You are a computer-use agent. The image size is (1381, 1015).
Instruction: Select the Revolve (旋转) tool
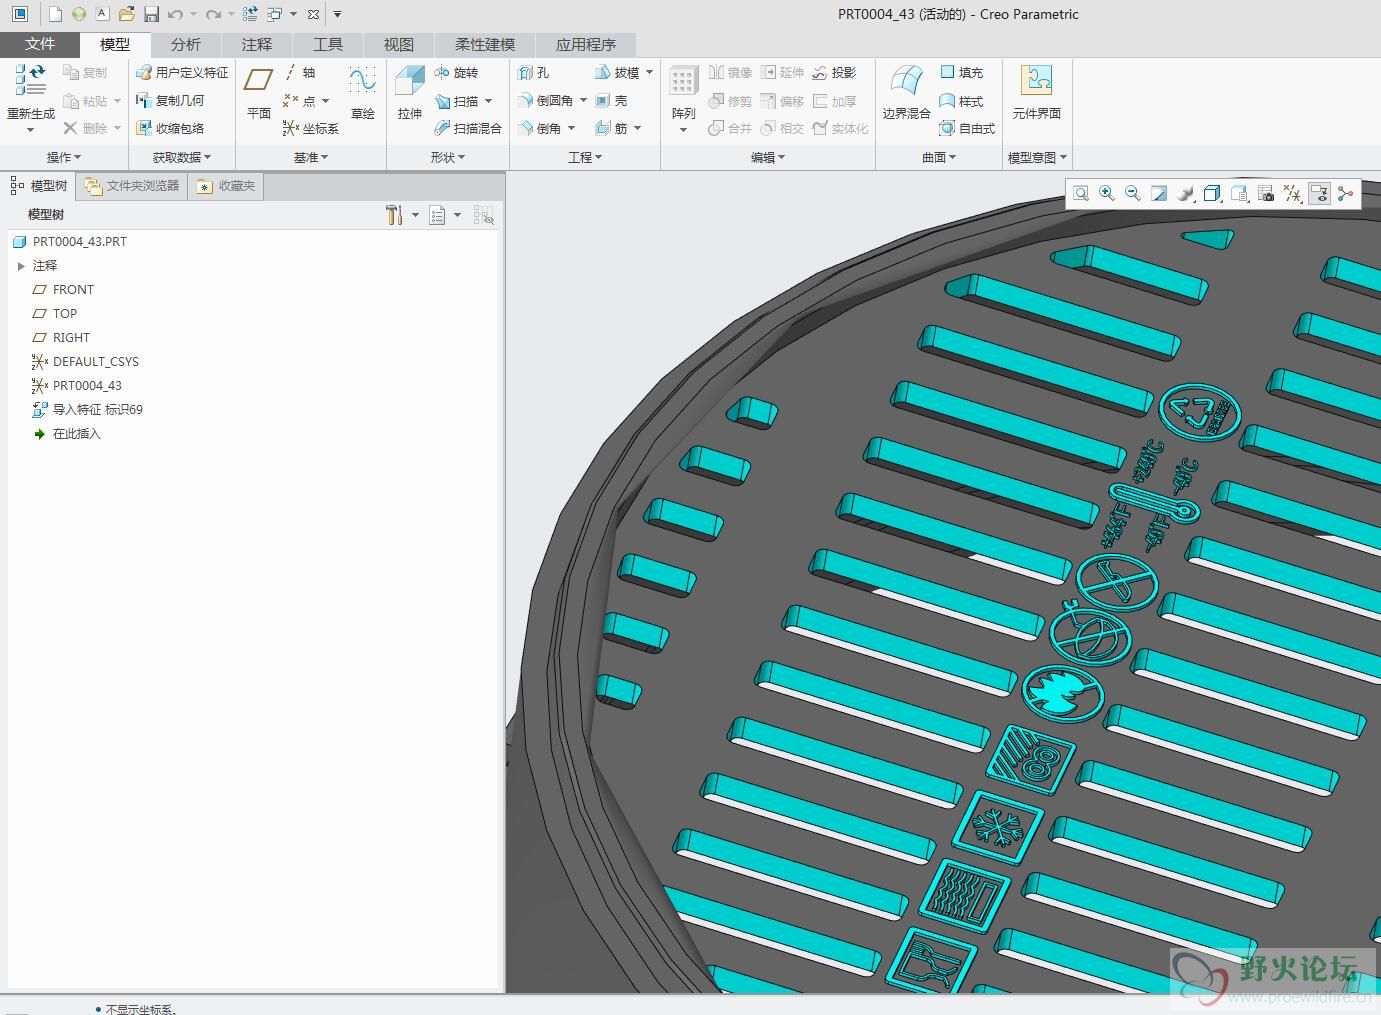[x=457, y=72]
